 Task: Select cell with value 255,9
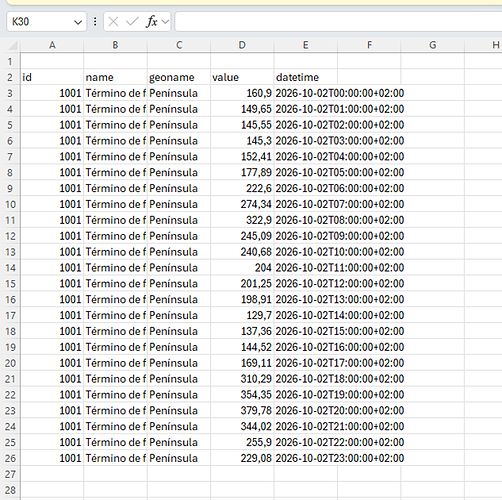coord(242,442)
